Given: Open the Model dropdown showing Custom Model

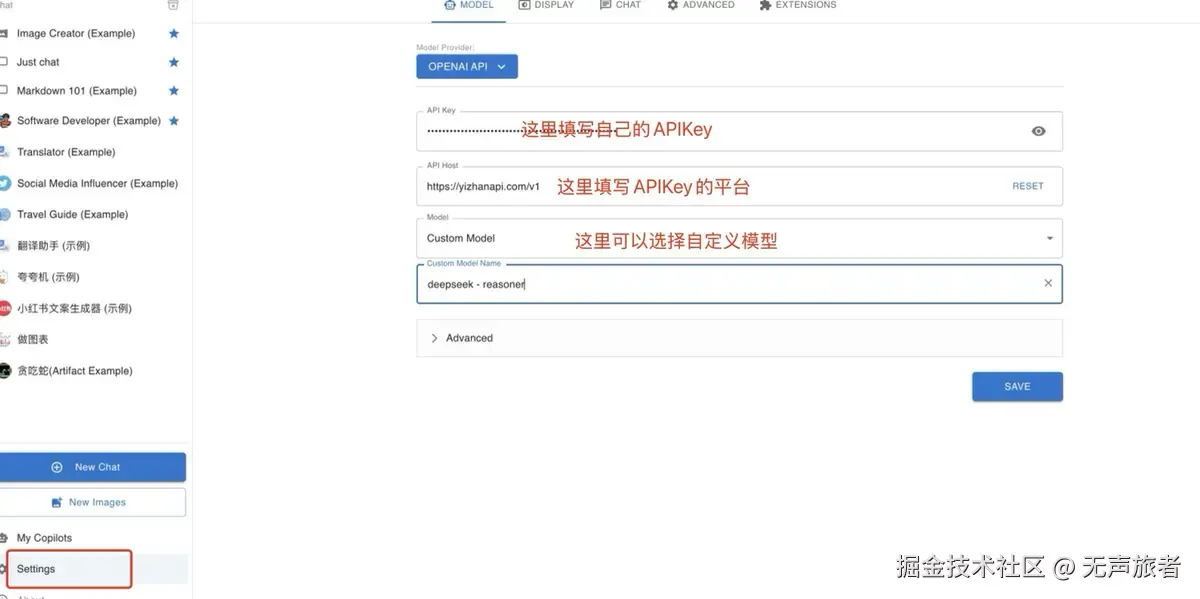Looking at the screenshot, I should coord(739,238).
